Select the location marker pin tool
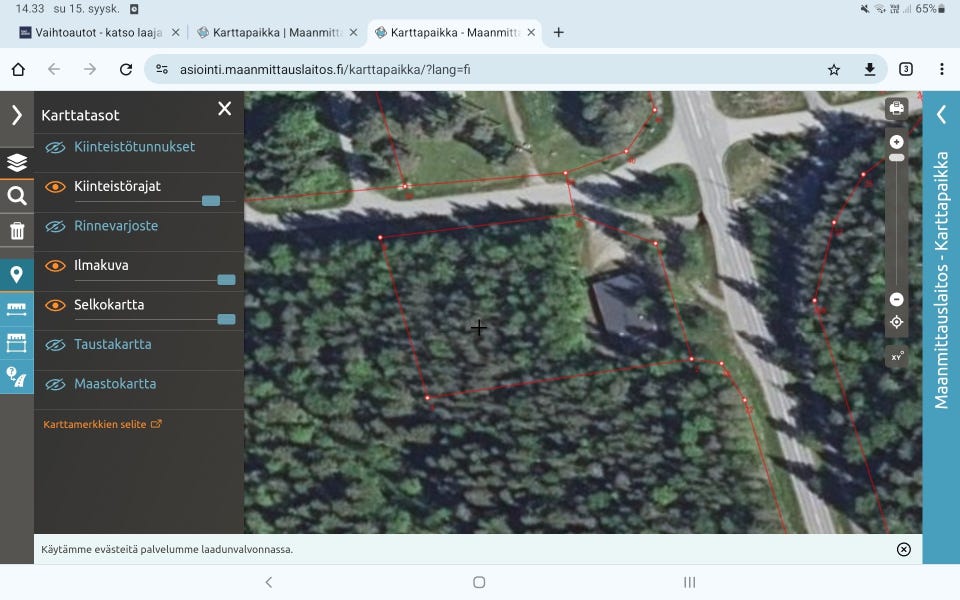 pyautogui.click(x=17, y=274)
